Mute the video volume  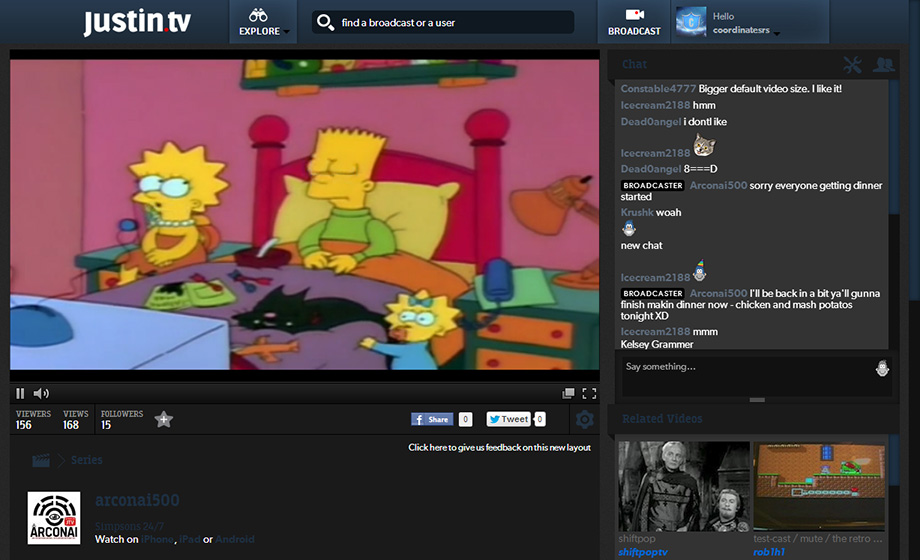click(41, 393)
